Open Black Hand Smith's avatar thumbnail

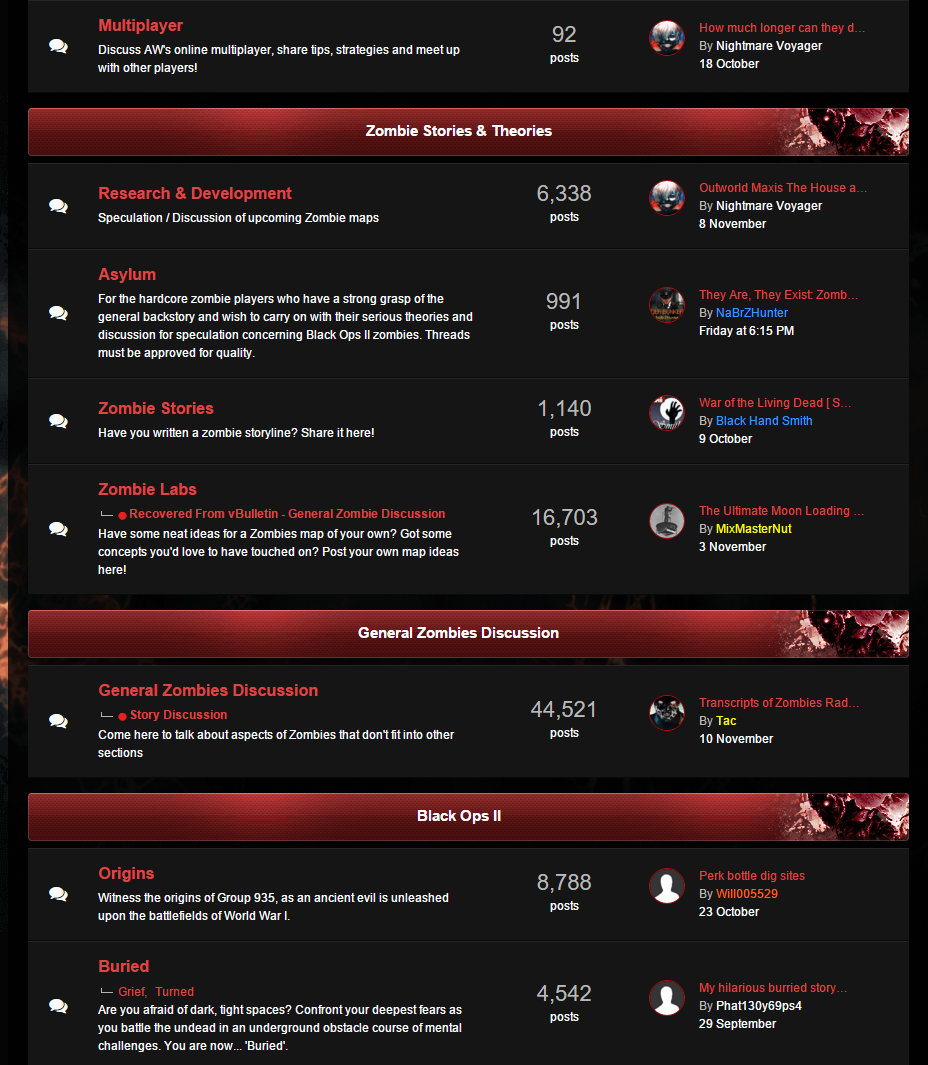(x=666, y=413)
